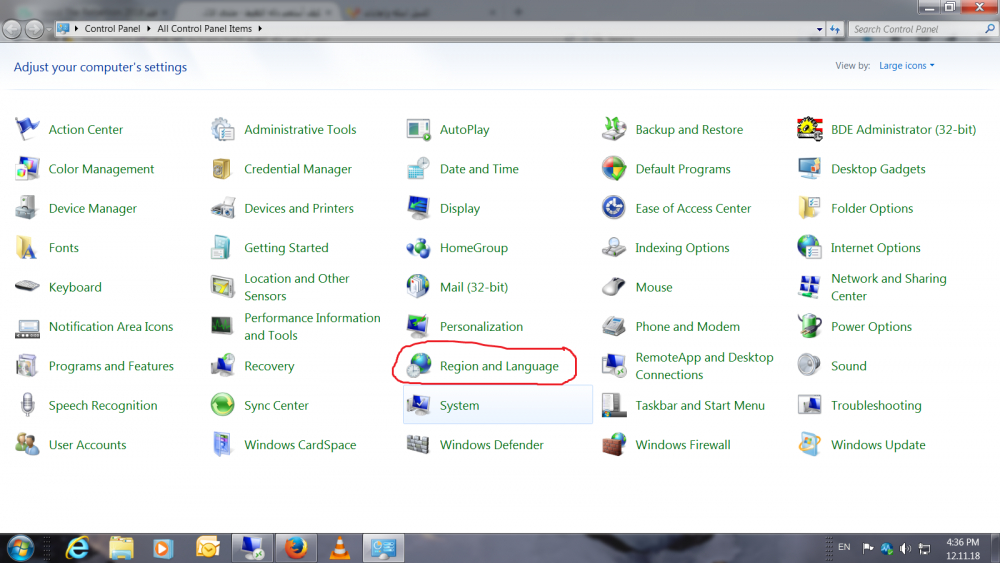
Task: Open the User Accounts icon
Action: click(x=27, y=445)
